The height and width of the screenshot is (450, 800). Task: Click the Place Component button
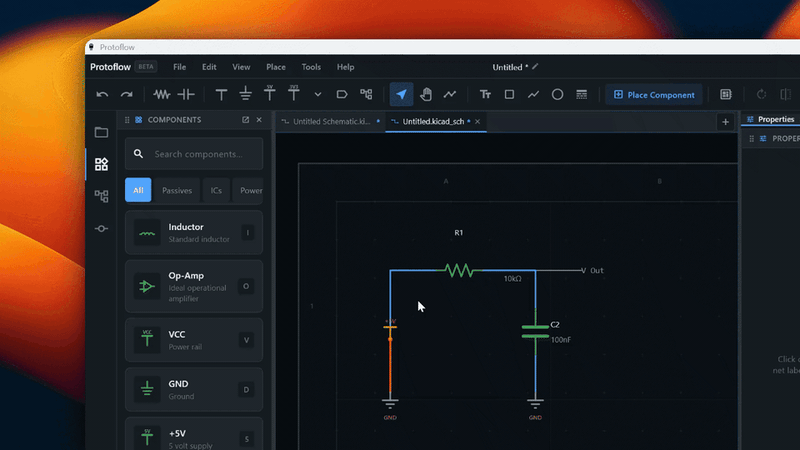[654, 95]
